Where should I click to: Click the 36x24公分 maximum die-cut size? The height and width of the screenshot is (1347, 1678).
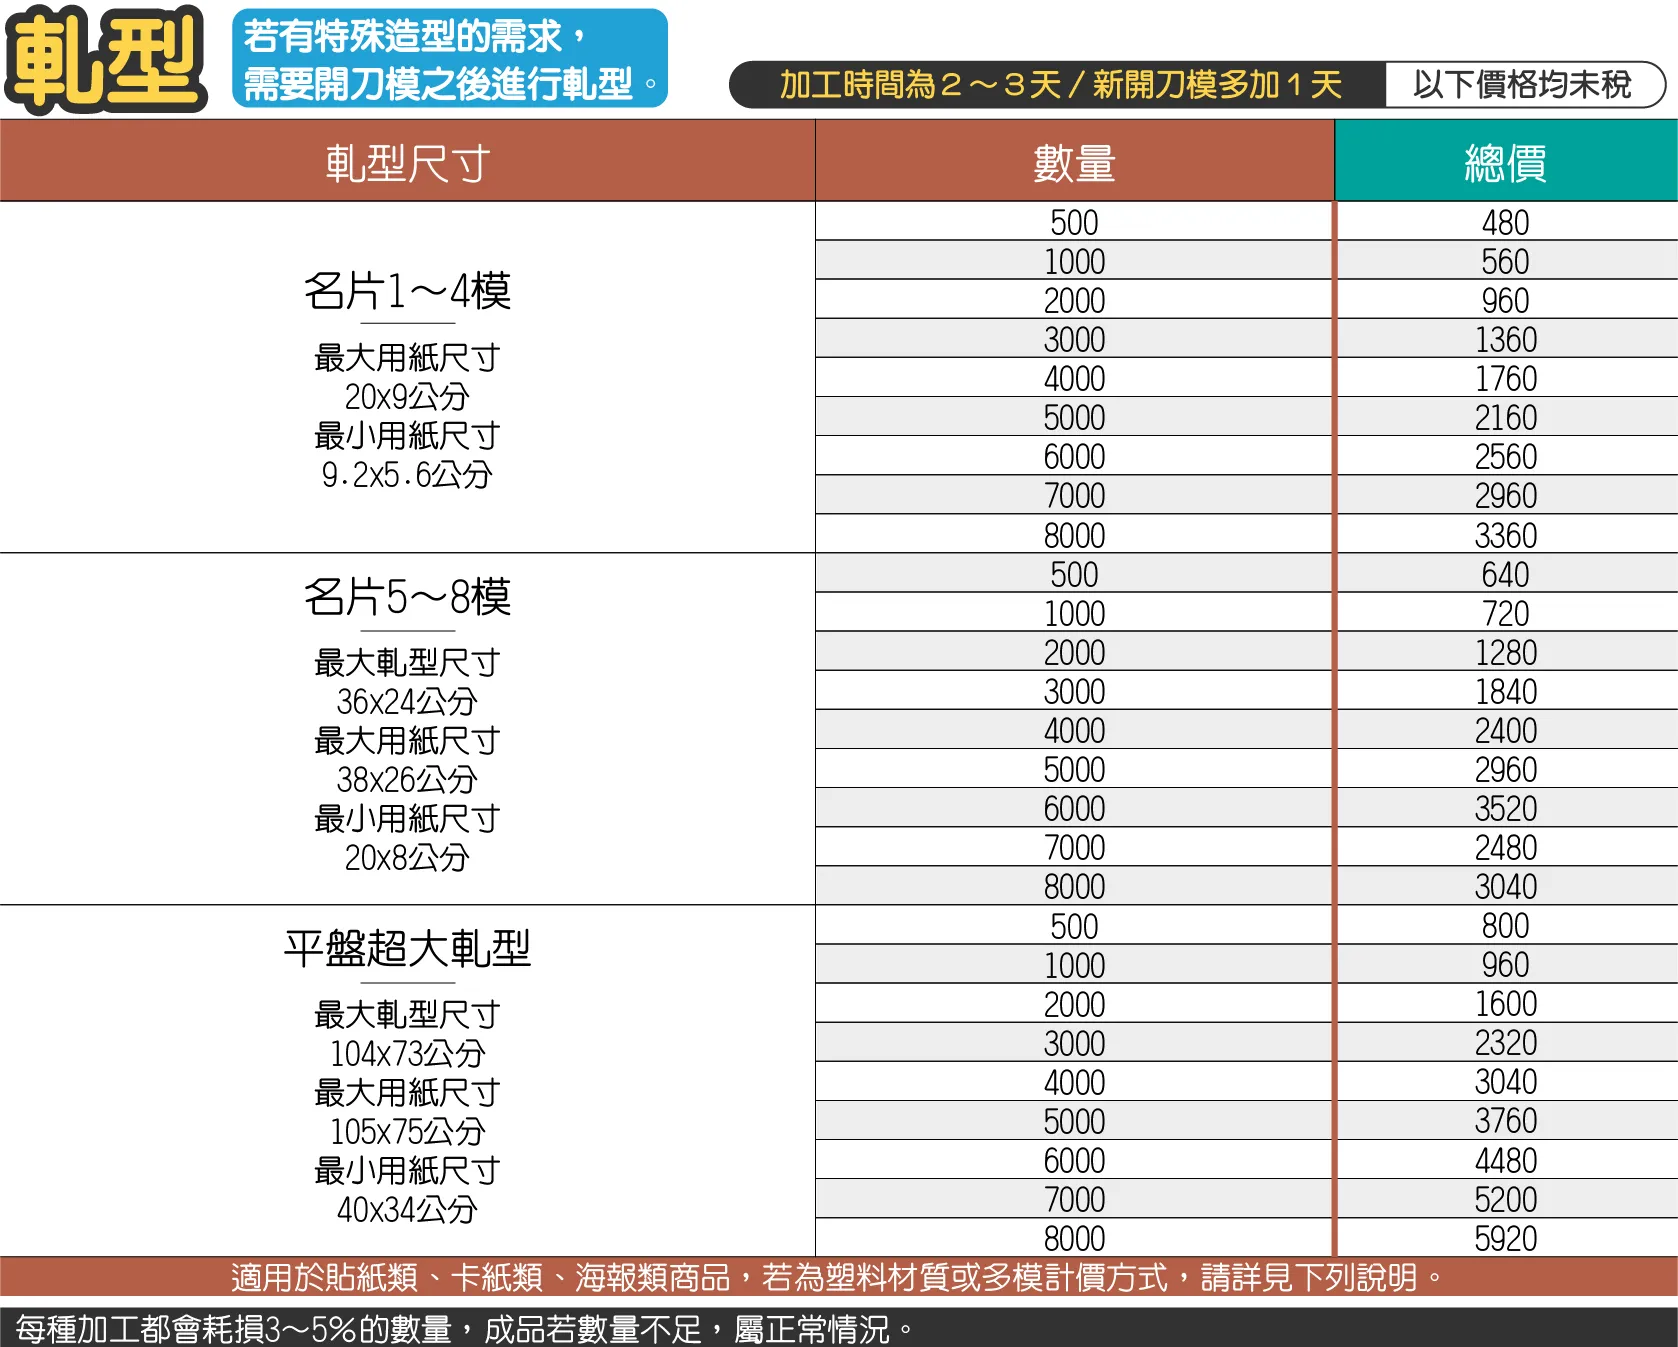click(x=407, y=701)
